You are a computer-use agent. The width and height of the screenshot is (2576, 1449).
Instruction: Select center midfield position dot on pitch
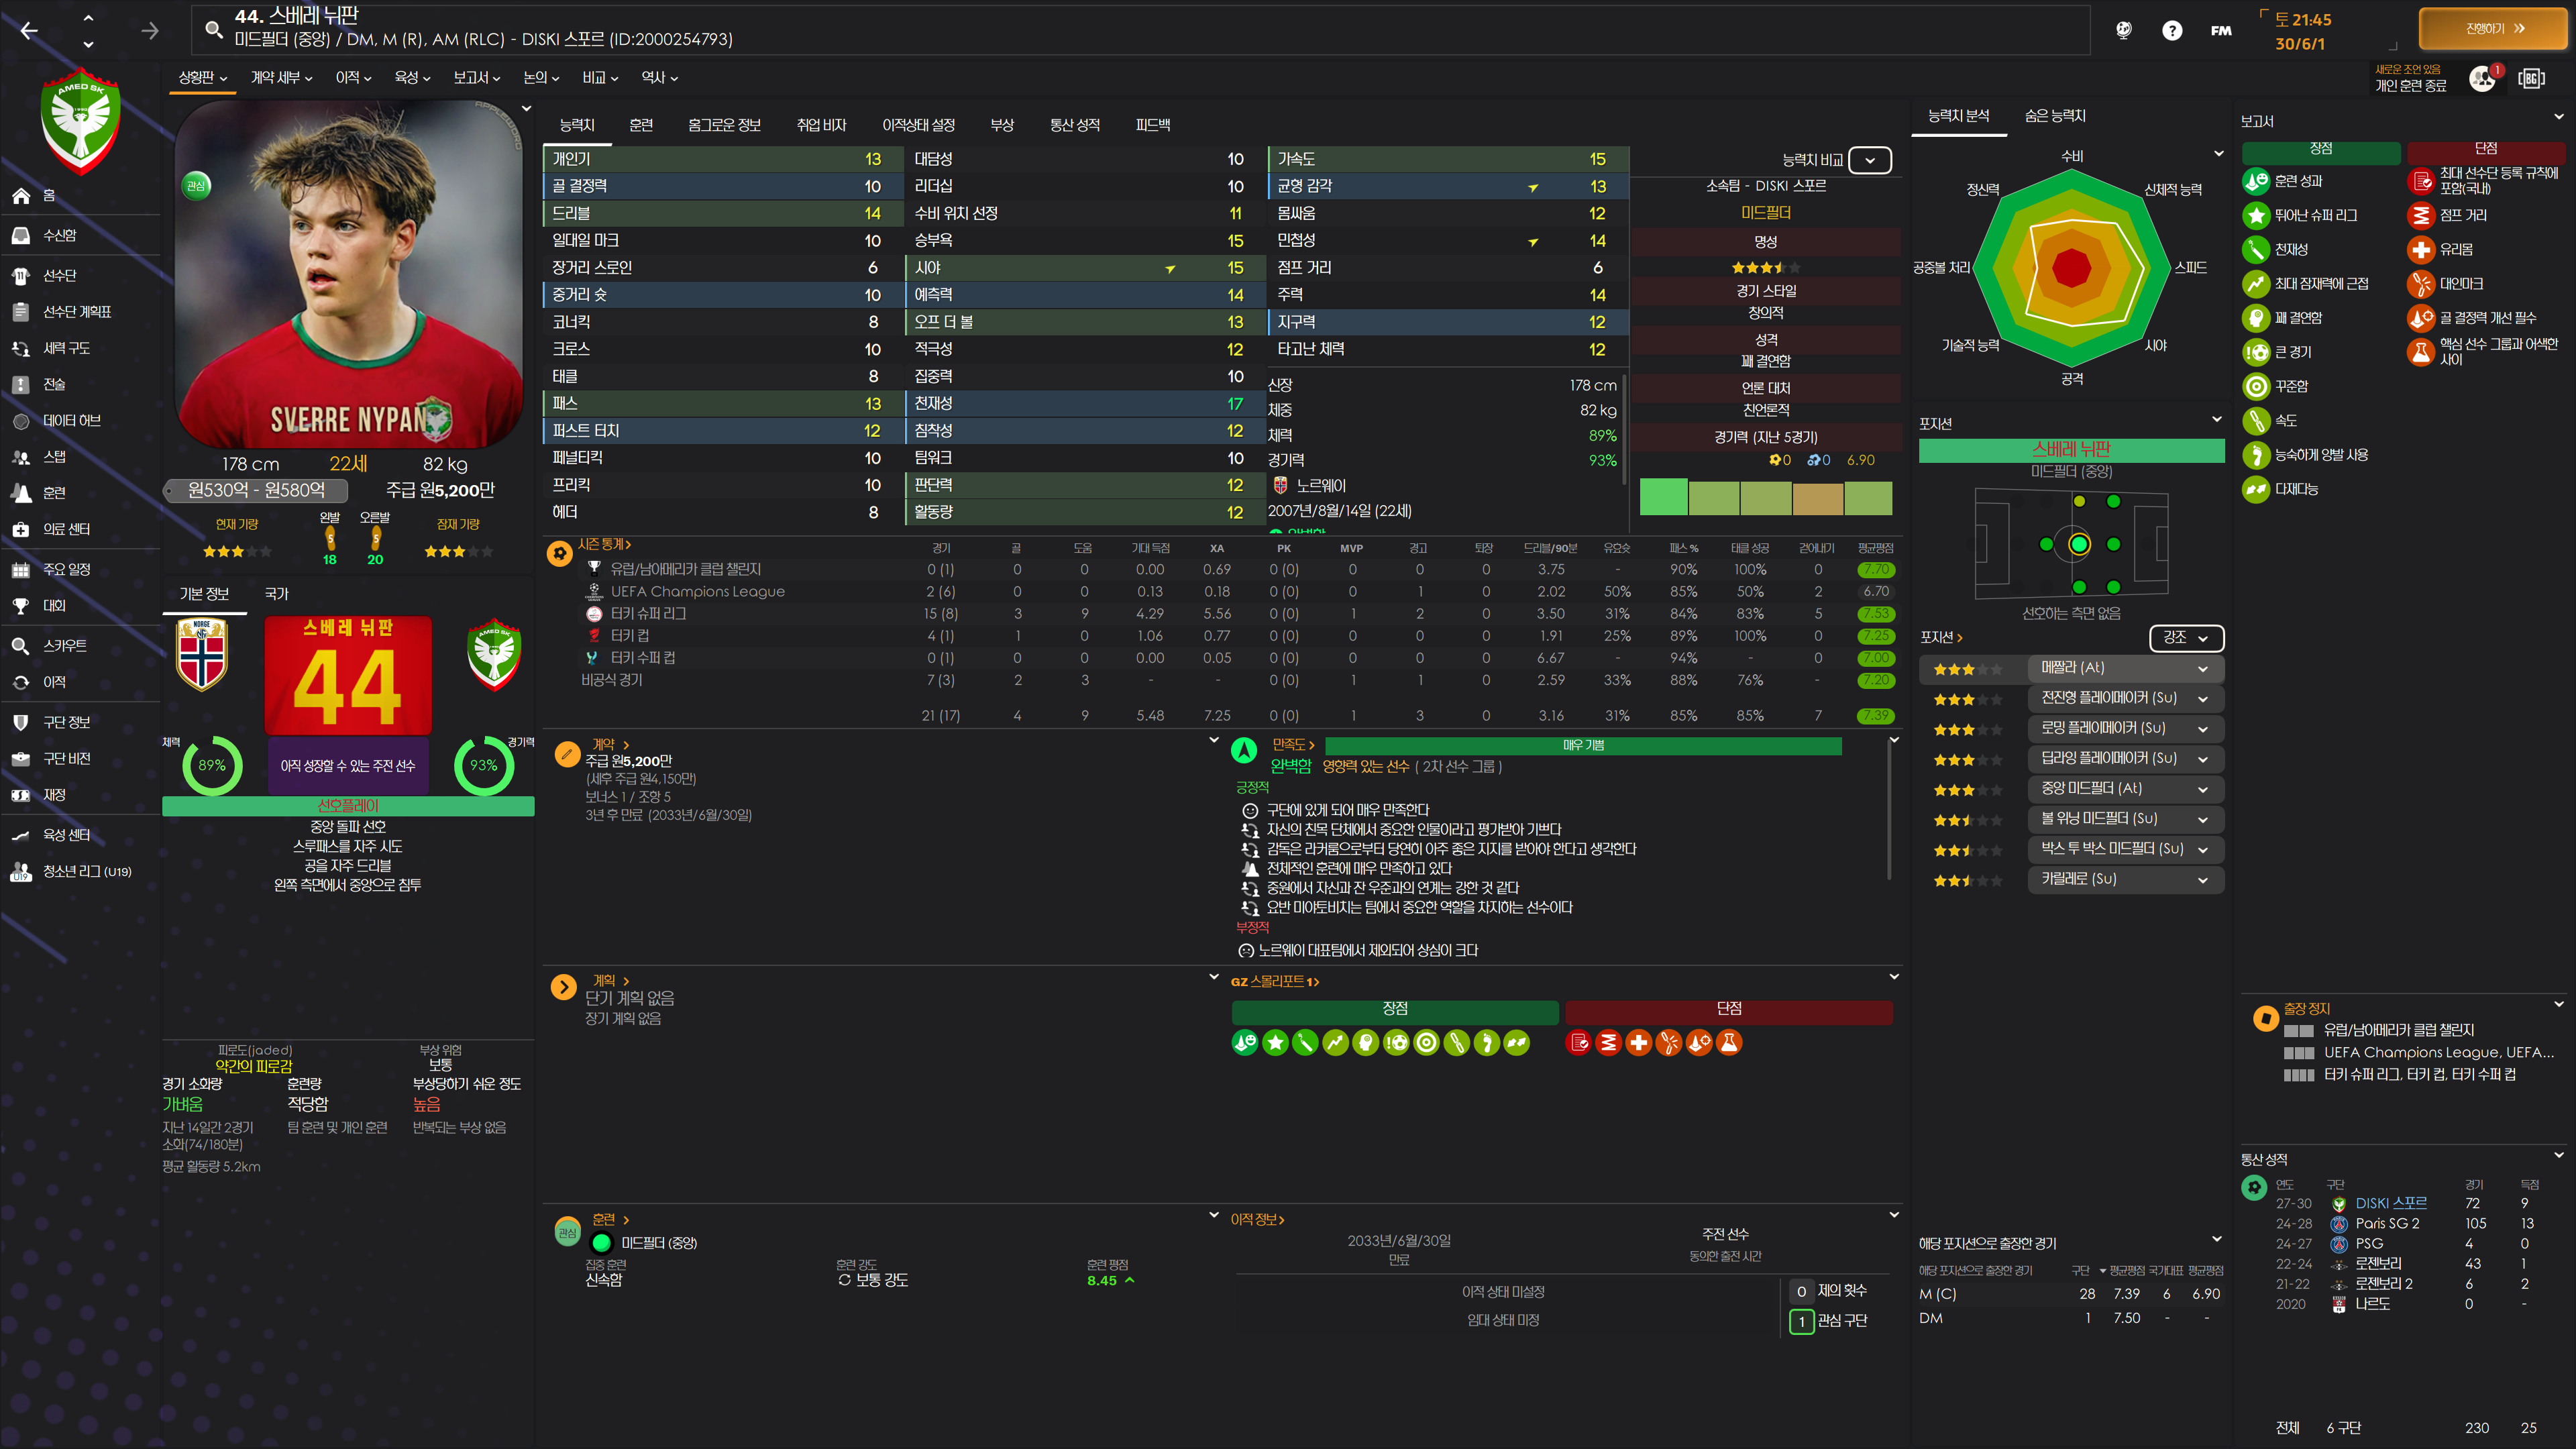tap(2079, 545)
